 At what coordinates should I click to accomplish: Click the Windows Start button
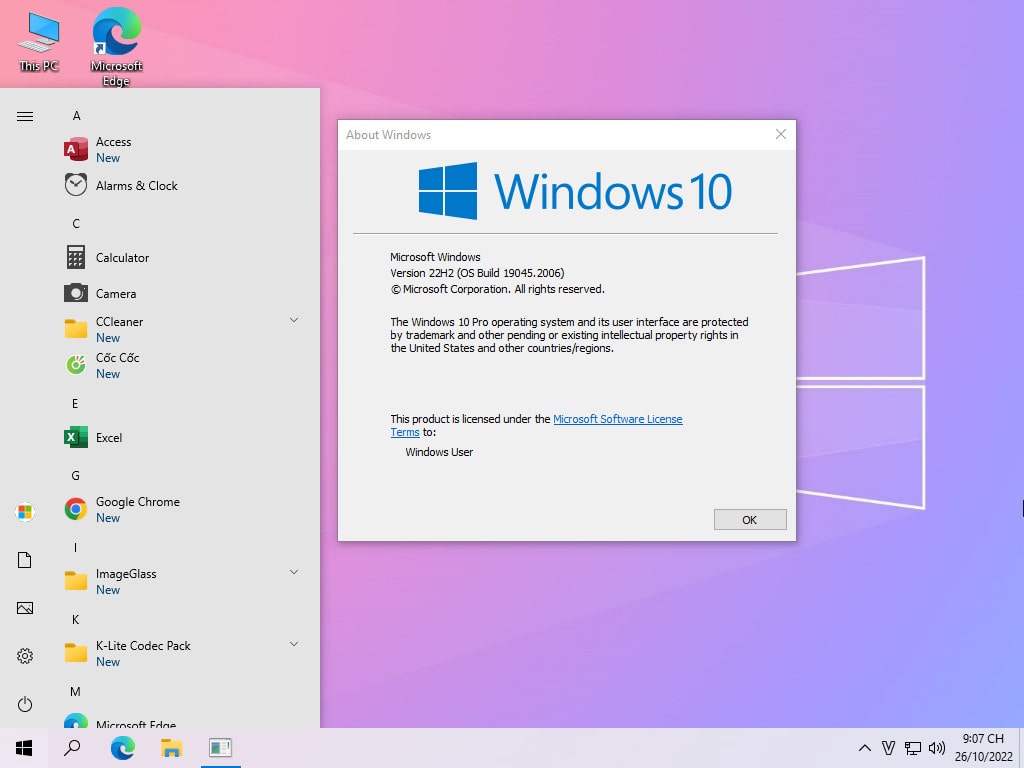pyautogui.click(x=24, y=748)
